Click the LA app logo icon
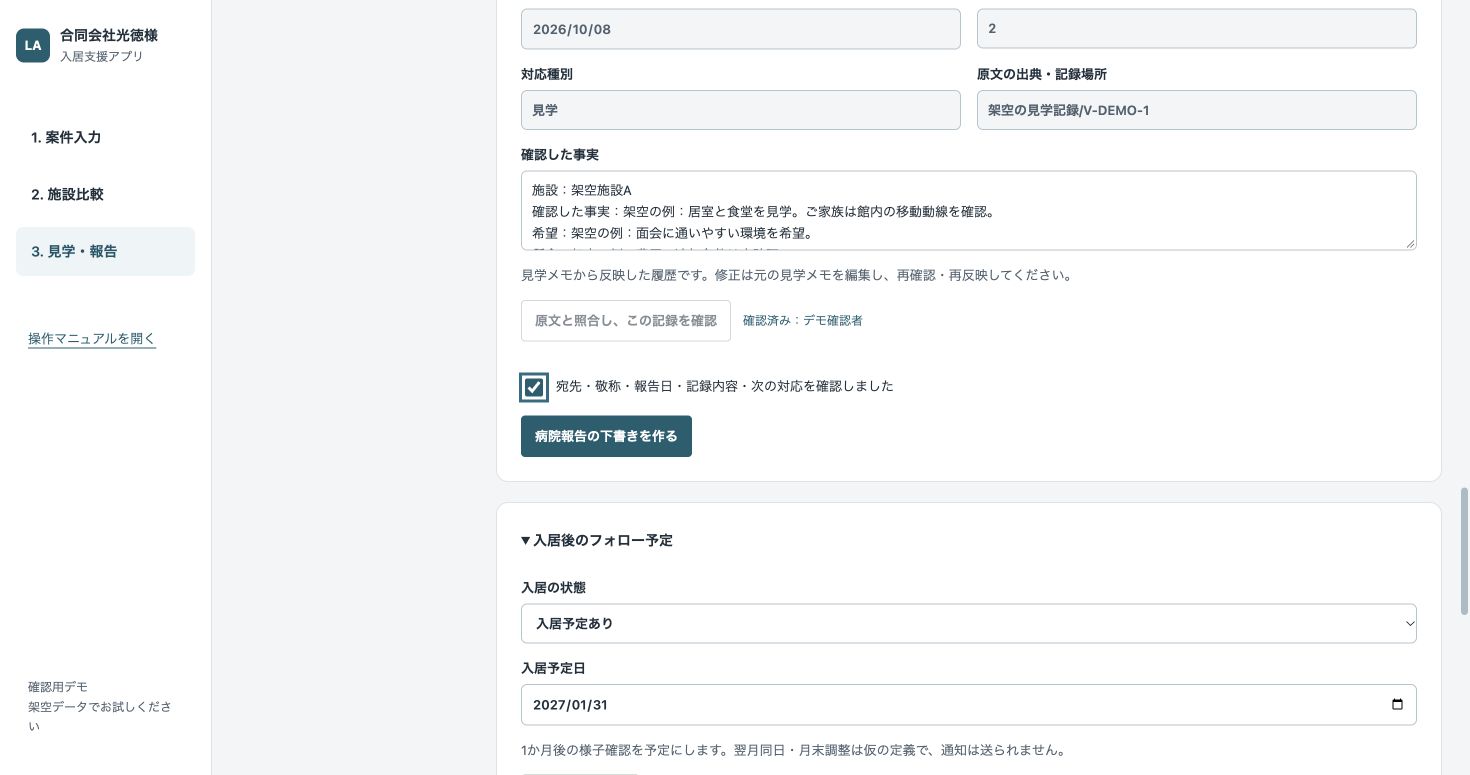The height and width of the screenshot is (775, 1470). 33,45
